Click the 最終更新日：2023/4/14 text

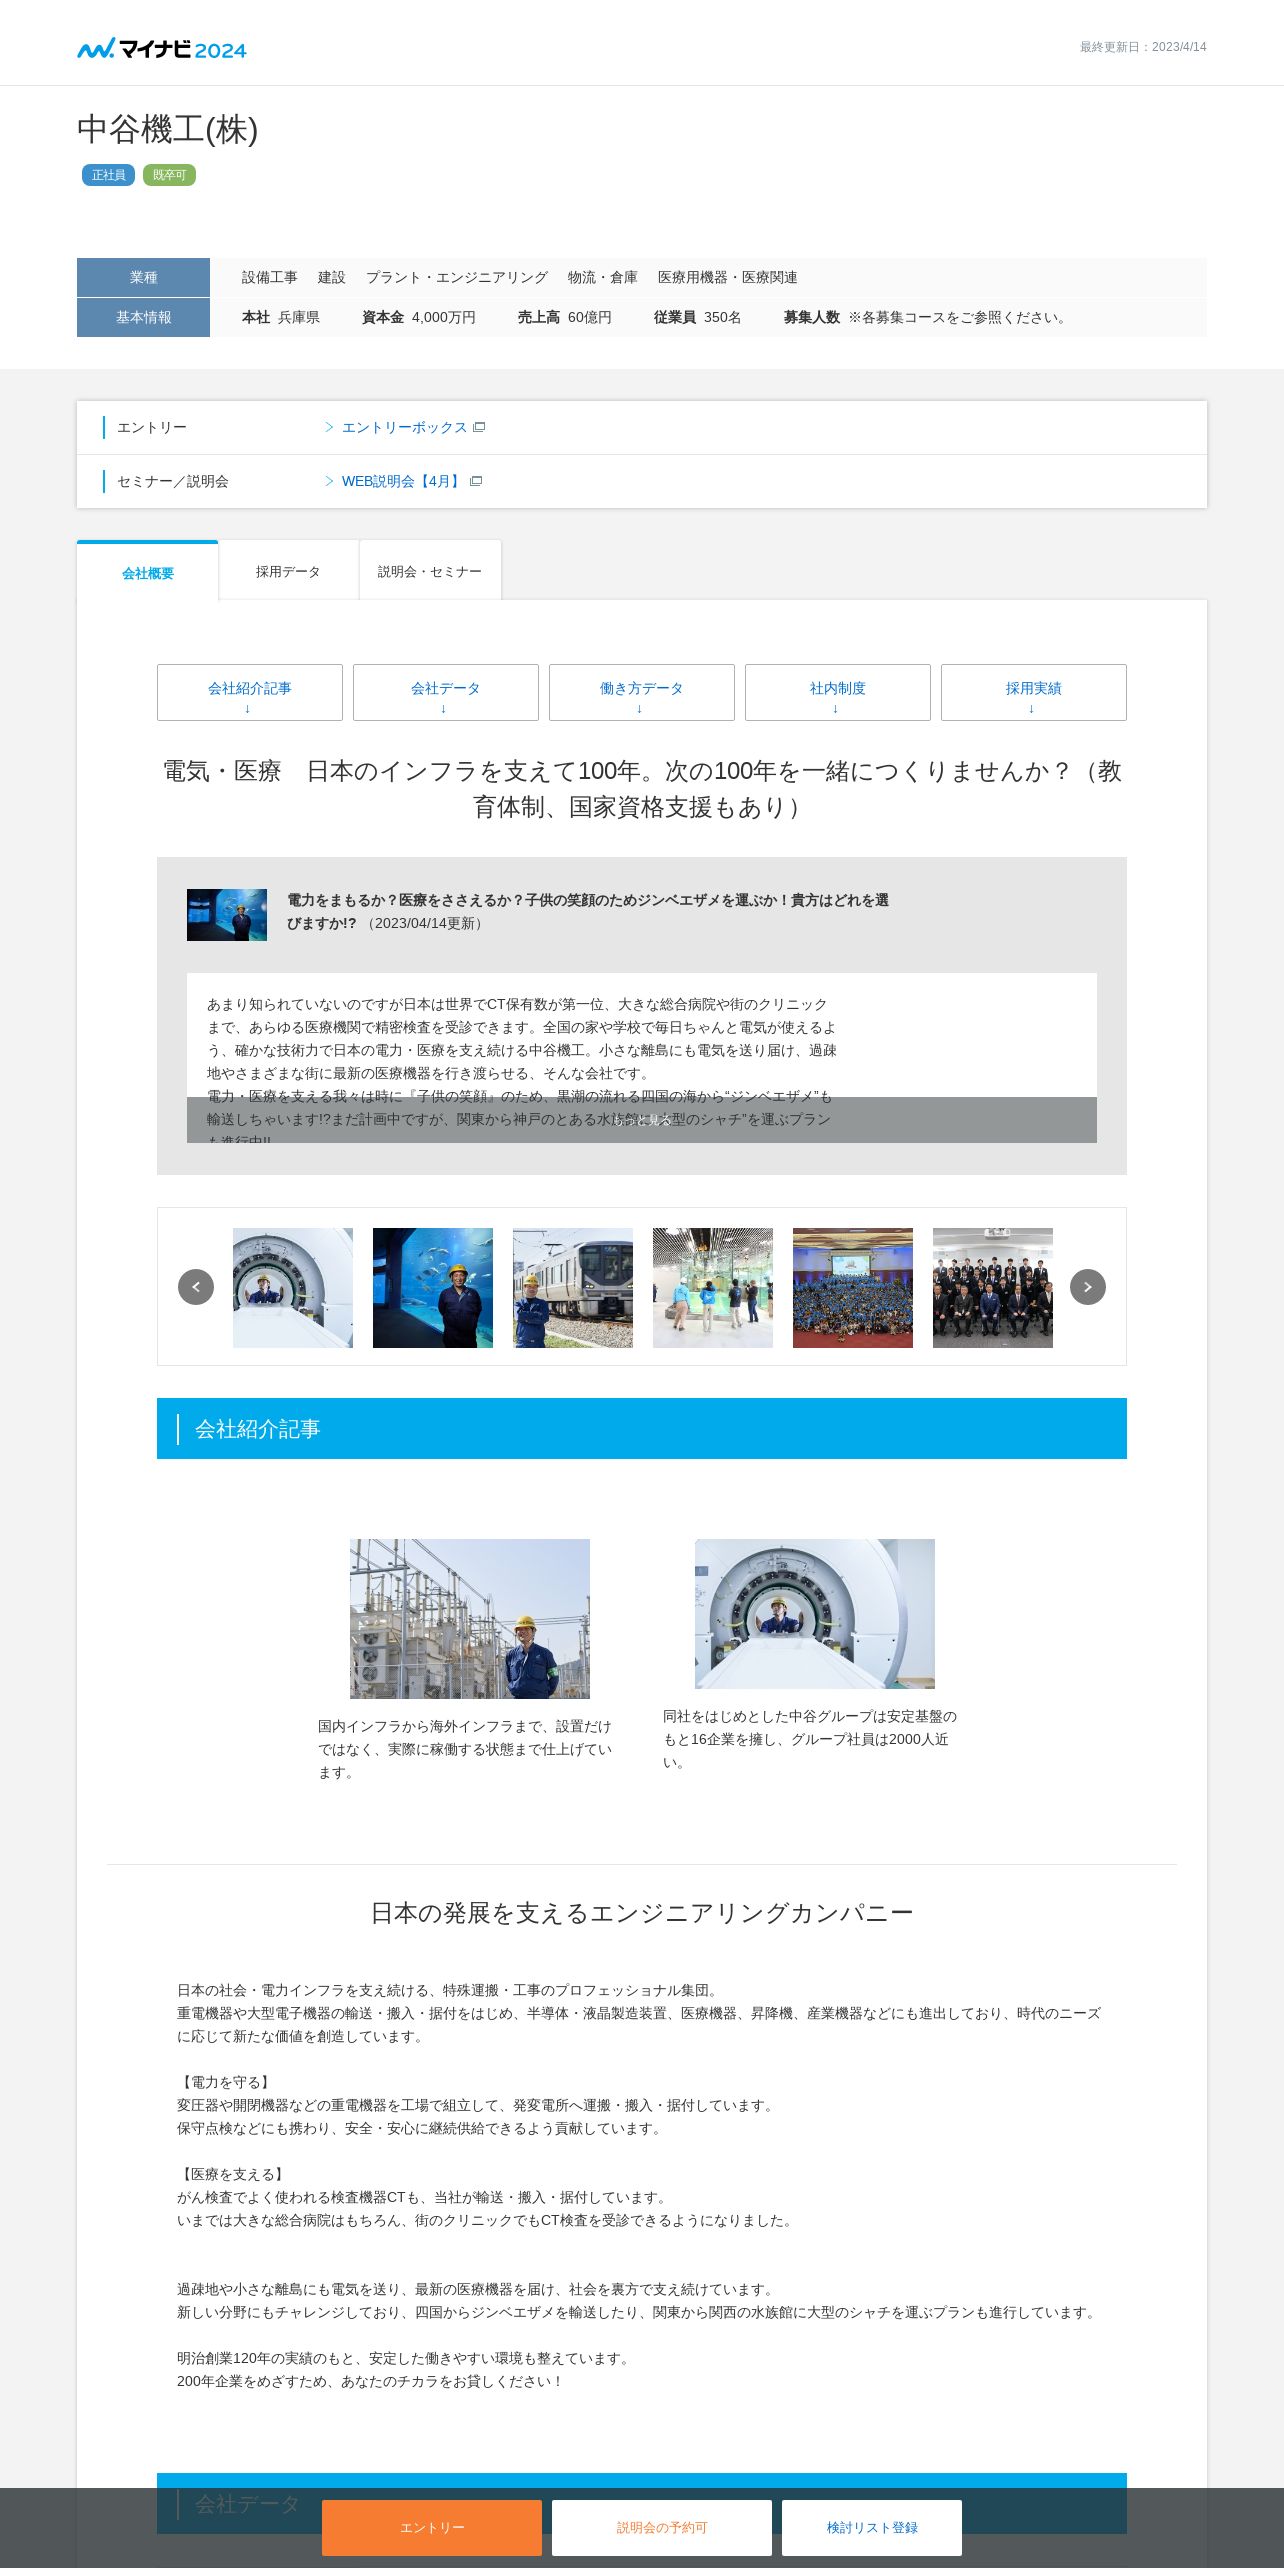point(1143,47)
